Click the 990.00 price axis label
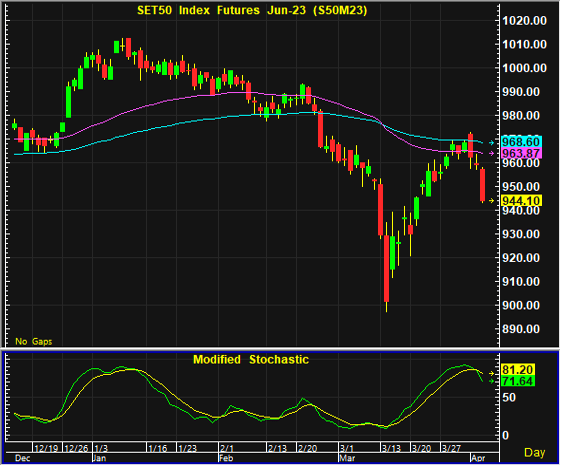The image size is (561, 466). [x=521, y=92]
